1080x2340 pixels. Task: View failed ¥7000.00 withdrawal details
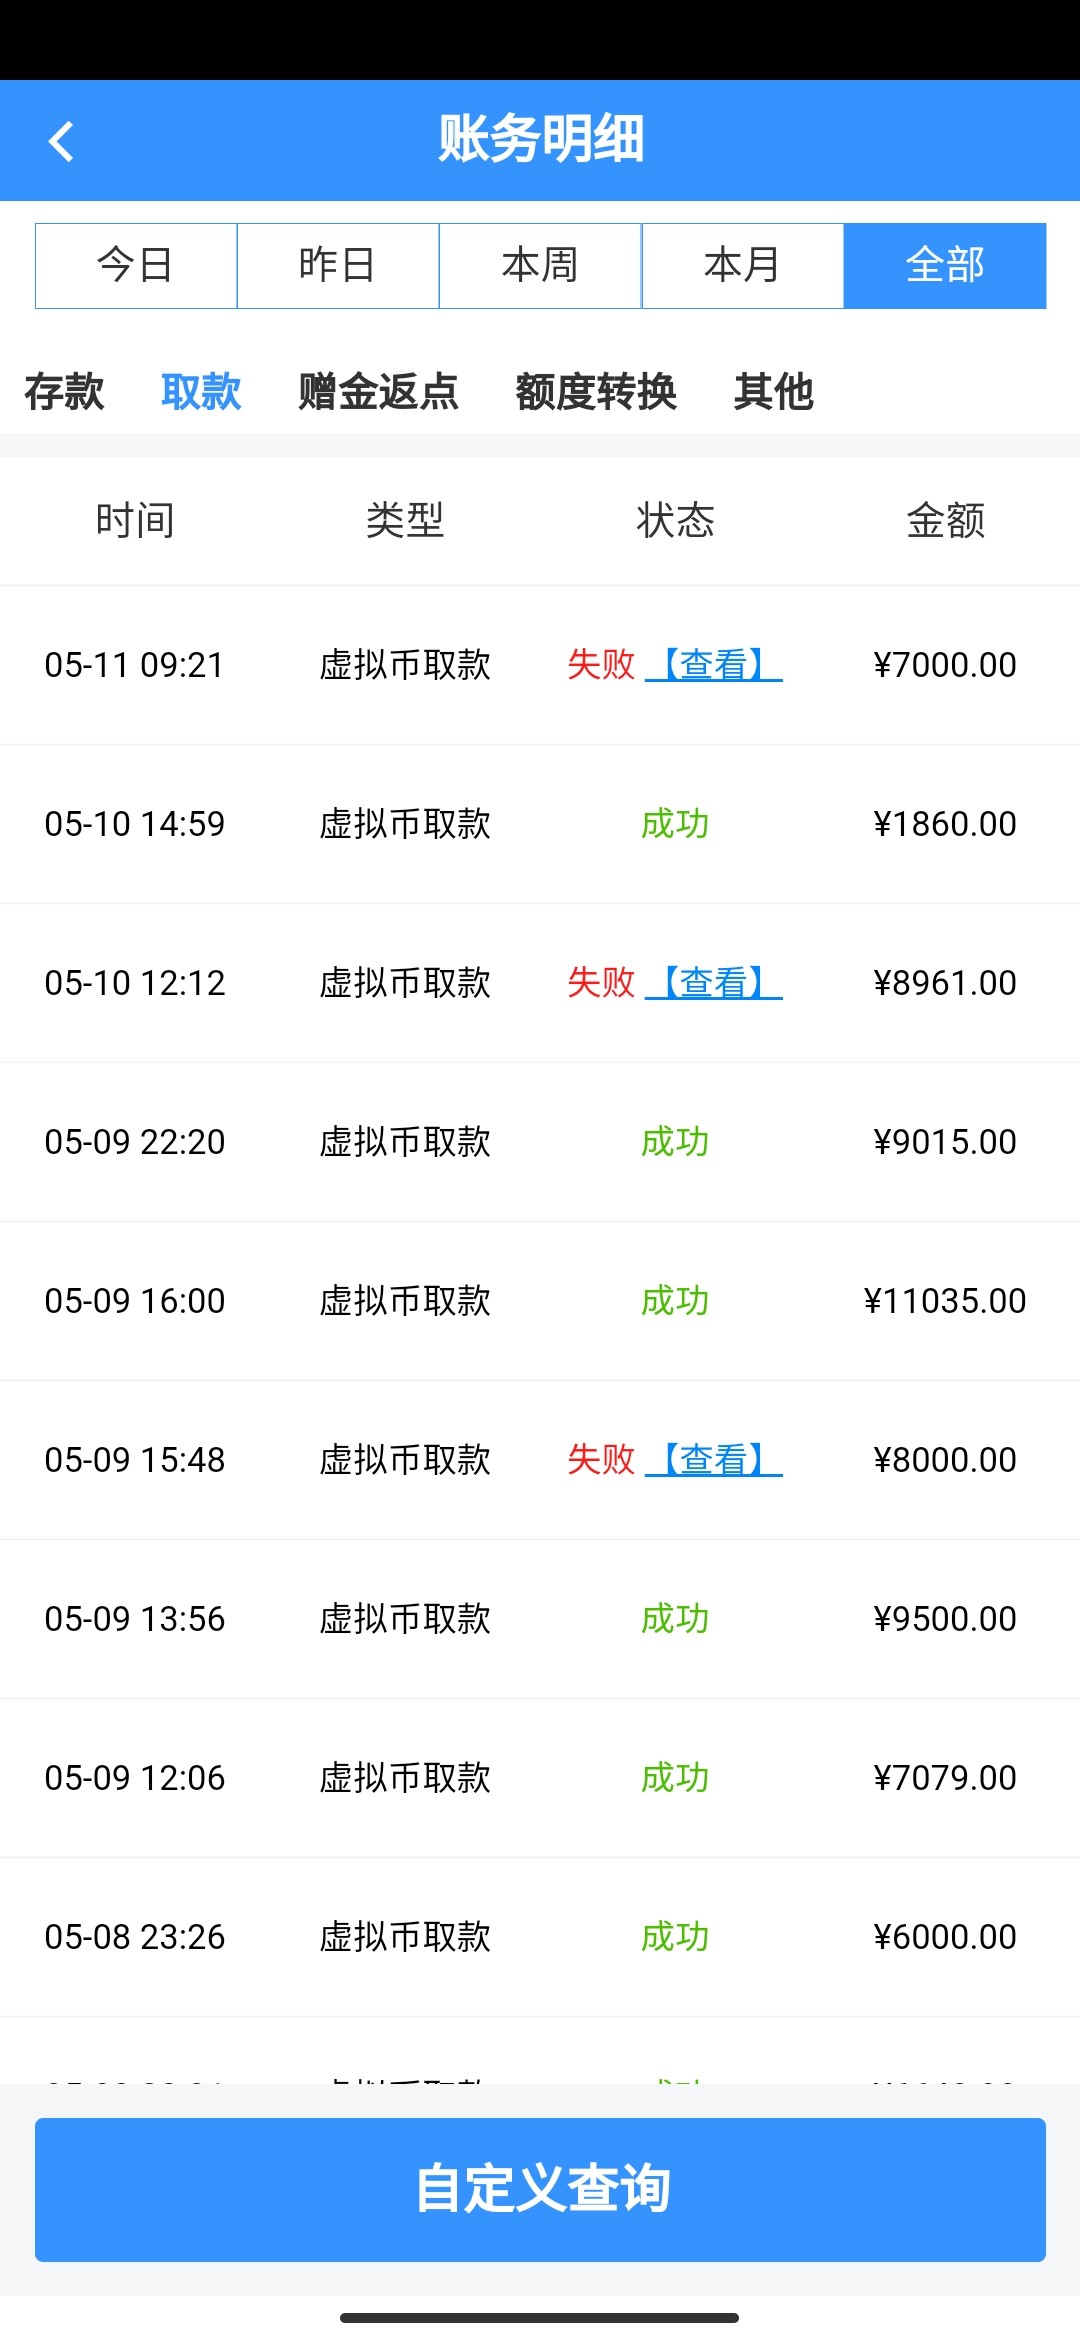coord(714,664)
